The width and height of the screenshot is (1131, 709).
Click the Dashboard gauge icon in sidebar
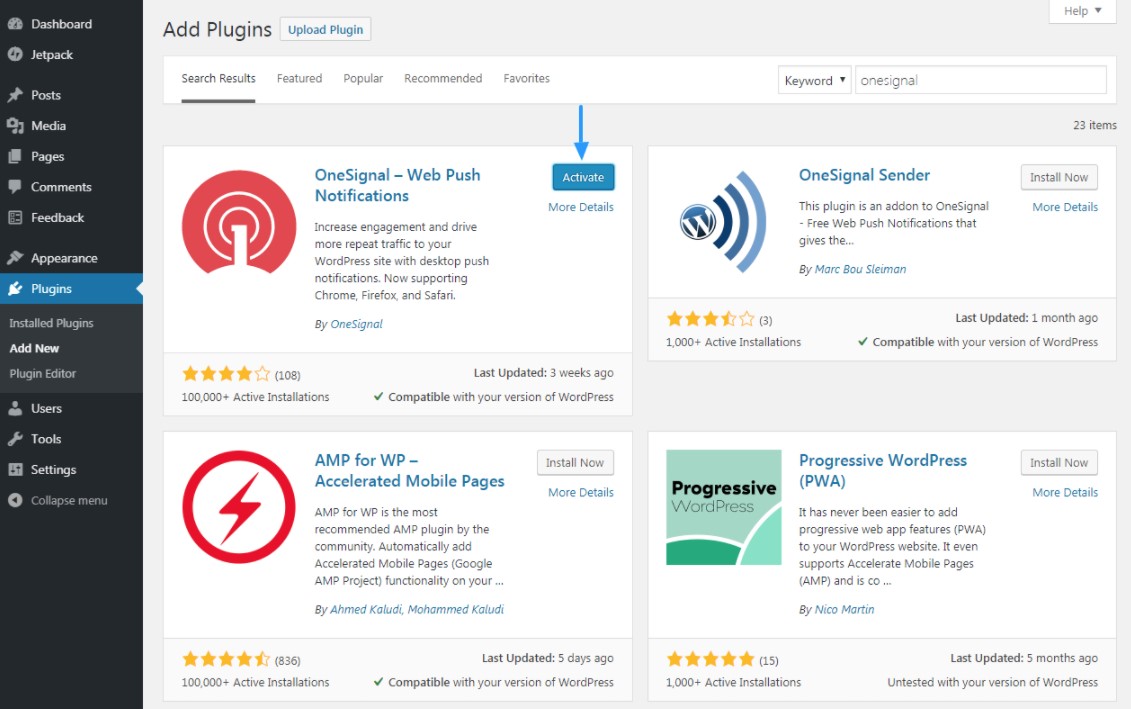15,24
